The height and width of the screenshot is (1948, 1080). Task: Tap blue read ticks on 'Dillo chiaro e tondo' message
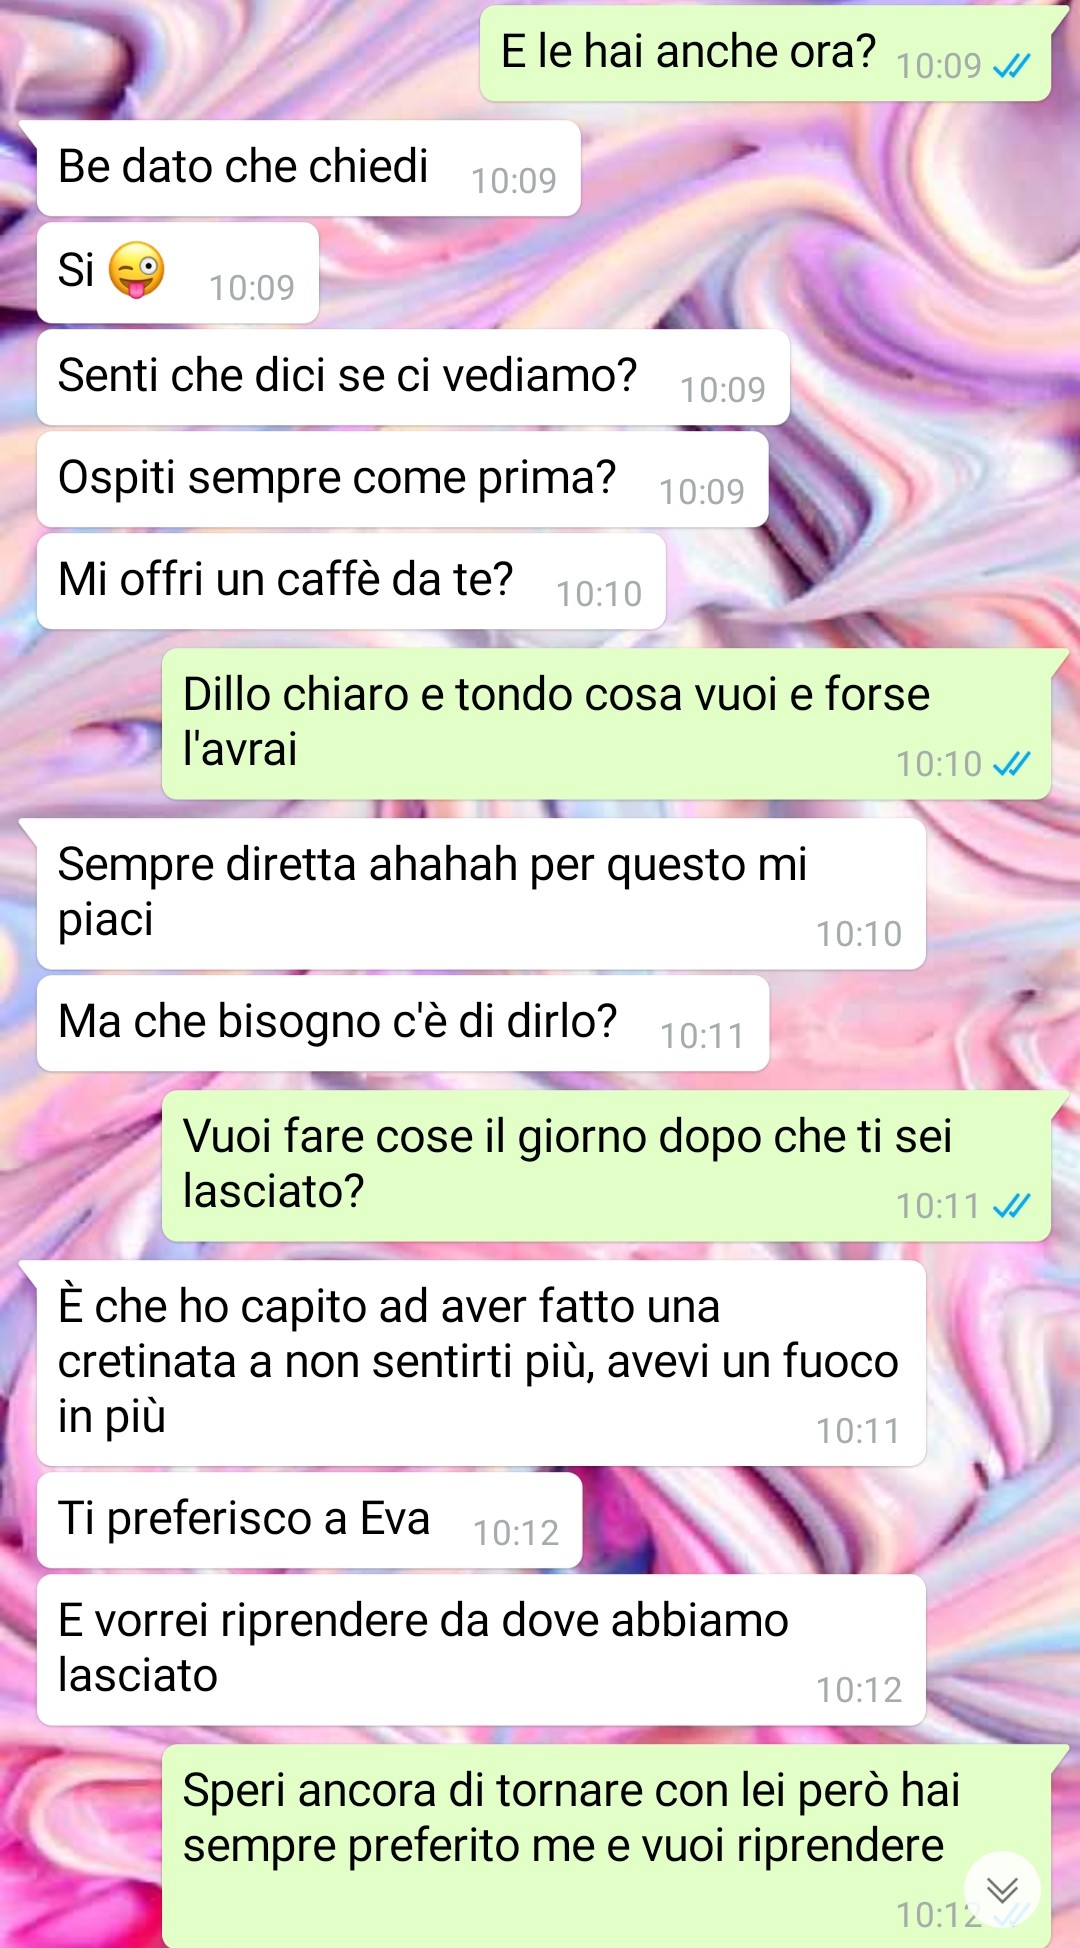pos(1011,764)
